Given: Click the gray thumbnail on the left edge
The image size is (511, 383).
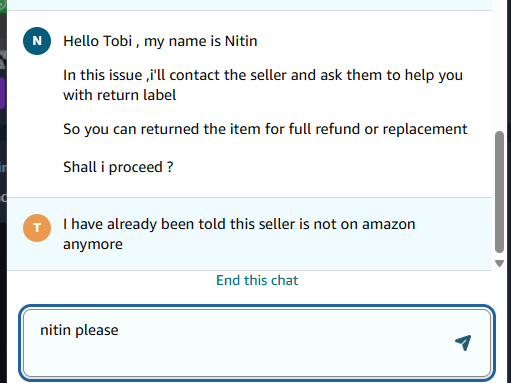Looking at the screenshot, I should click(3, 59).
